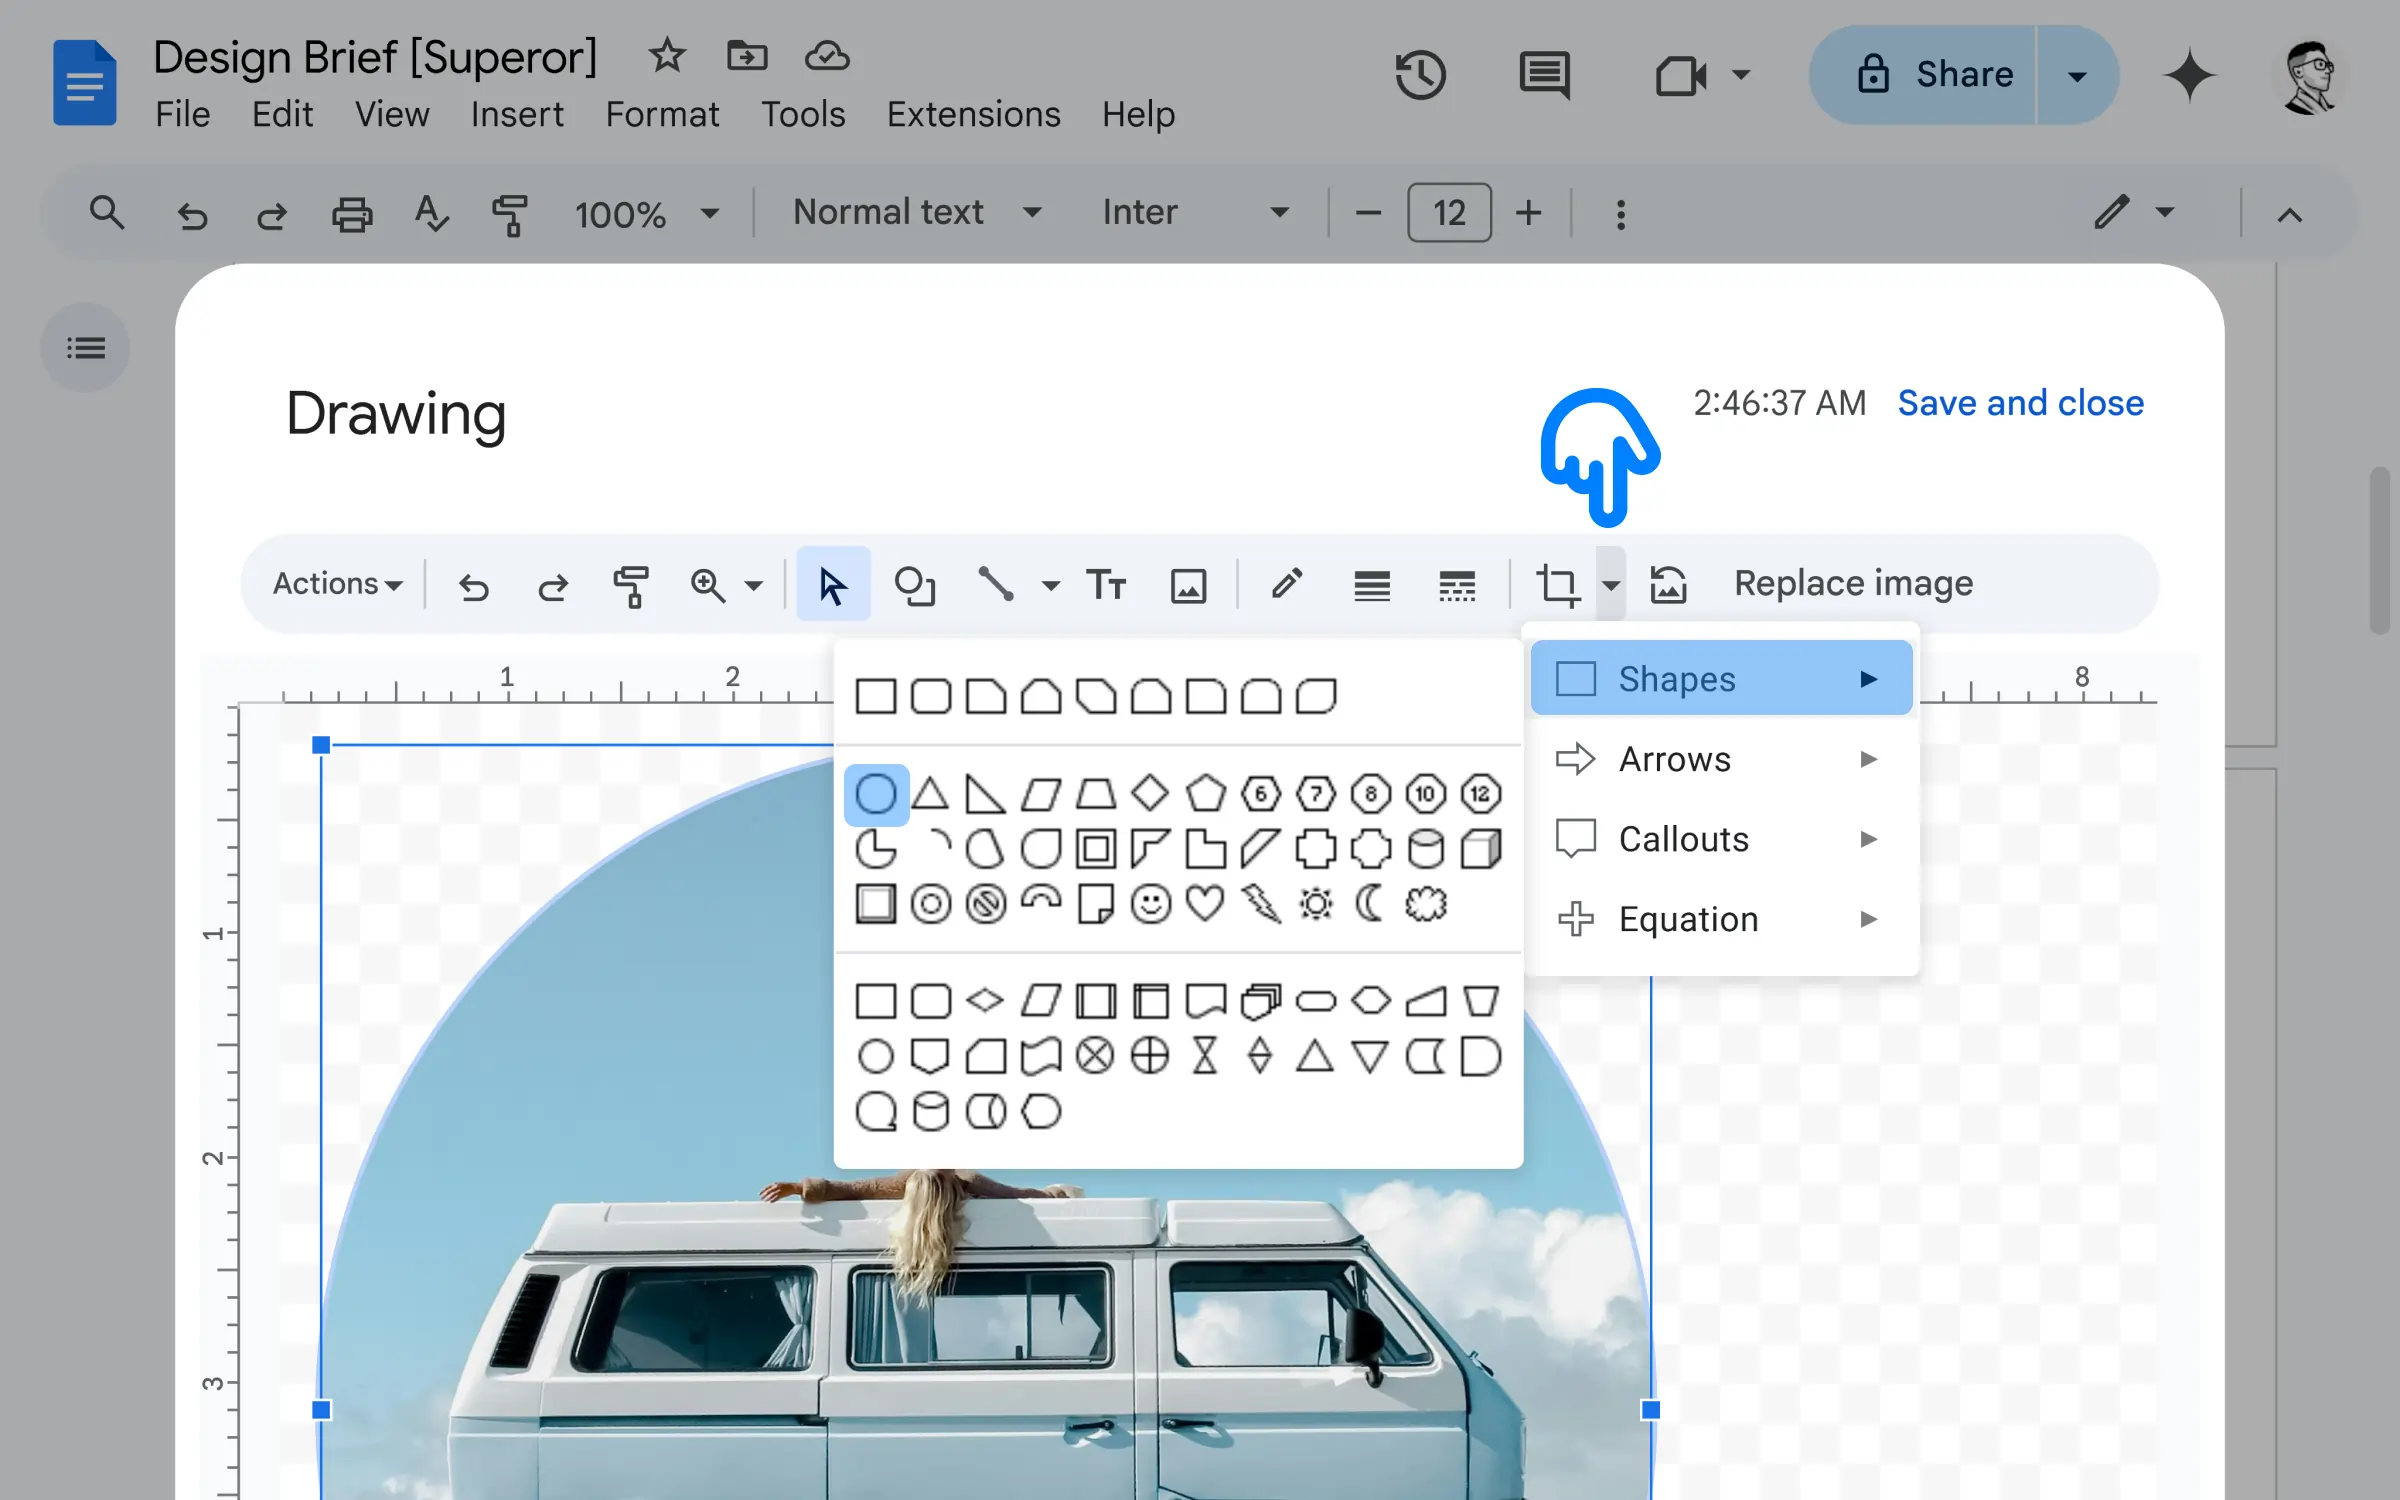This screenshot has height=1500, width=2400.
Task: Click the border dash icon
Action: coord(1457,586)
